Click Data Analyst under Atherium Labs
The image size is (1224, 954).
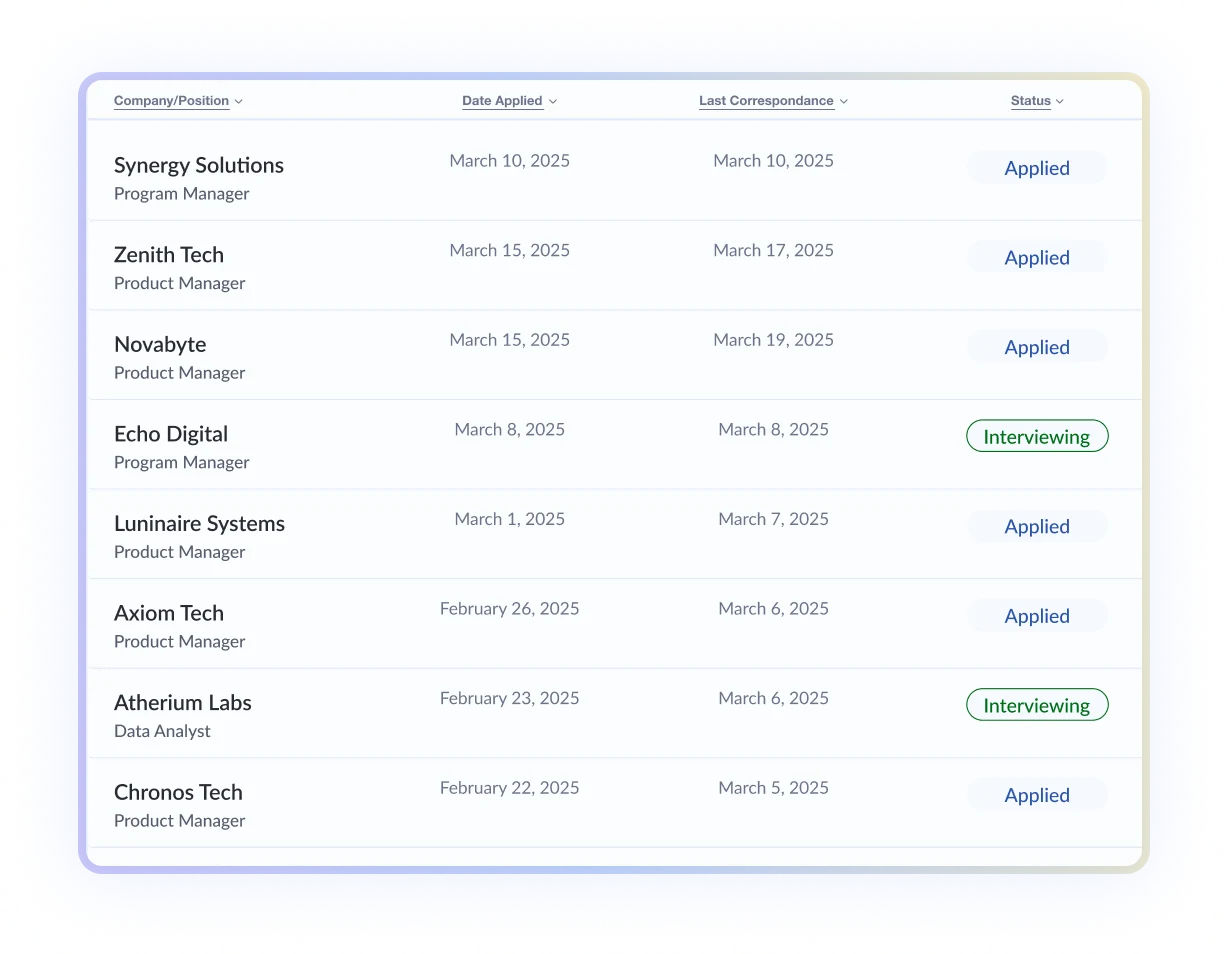point(162,731)
